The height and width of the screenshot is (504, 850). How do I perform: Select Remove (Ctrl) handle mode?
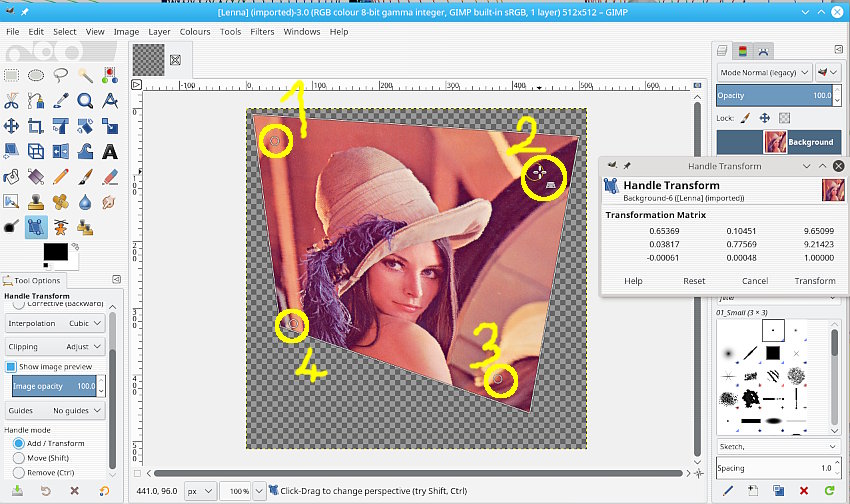(19, 471)
